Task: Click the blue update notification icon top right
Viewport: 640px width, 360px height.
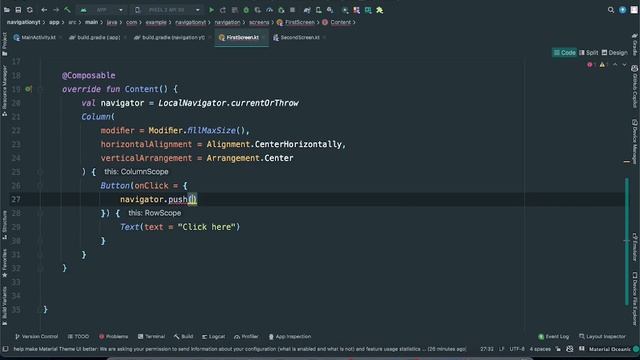Action: (622, 10)
